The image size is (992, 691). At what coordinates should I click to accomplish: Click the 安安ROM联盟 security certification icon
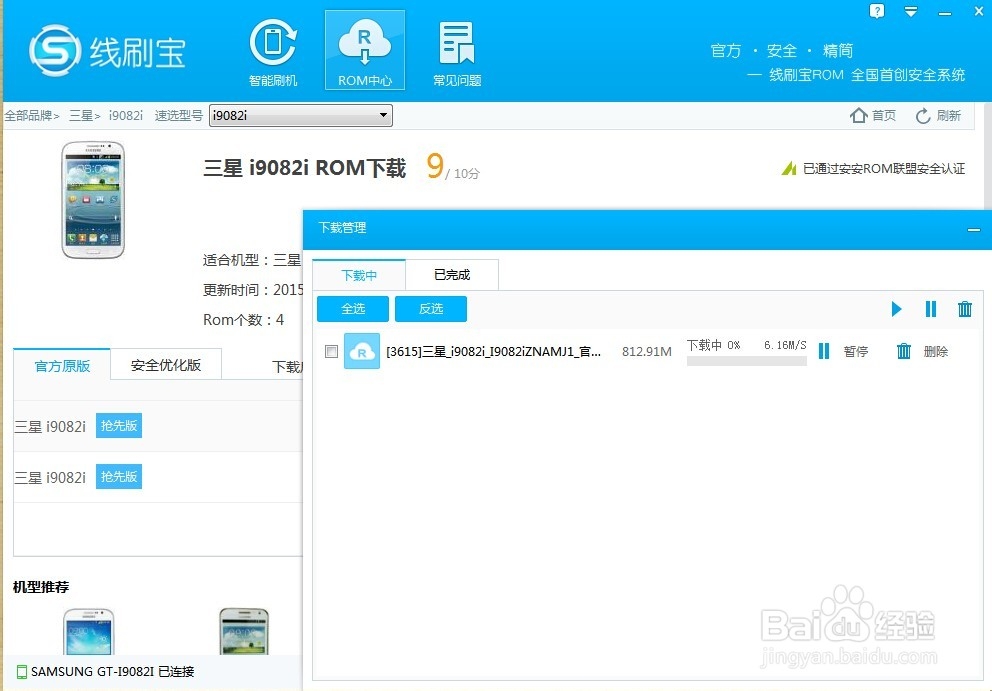coord(789,168)
